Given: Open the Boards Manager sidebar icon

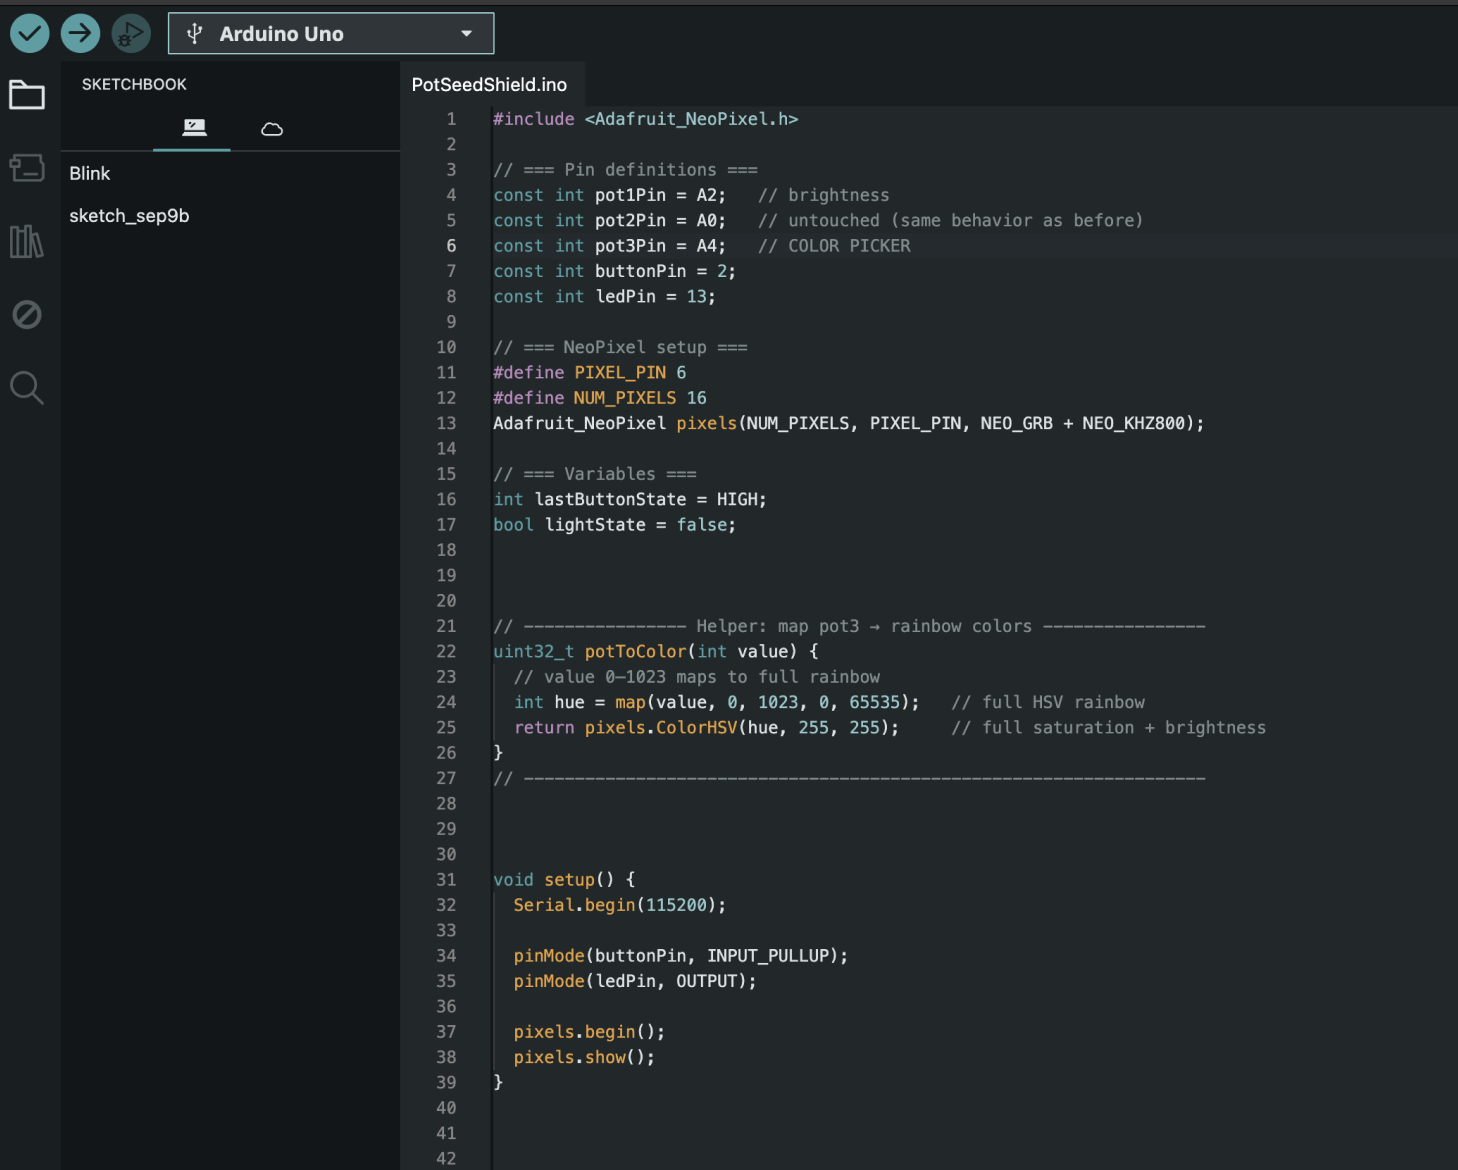Looking at the screenshot, I should click(27, 168).
